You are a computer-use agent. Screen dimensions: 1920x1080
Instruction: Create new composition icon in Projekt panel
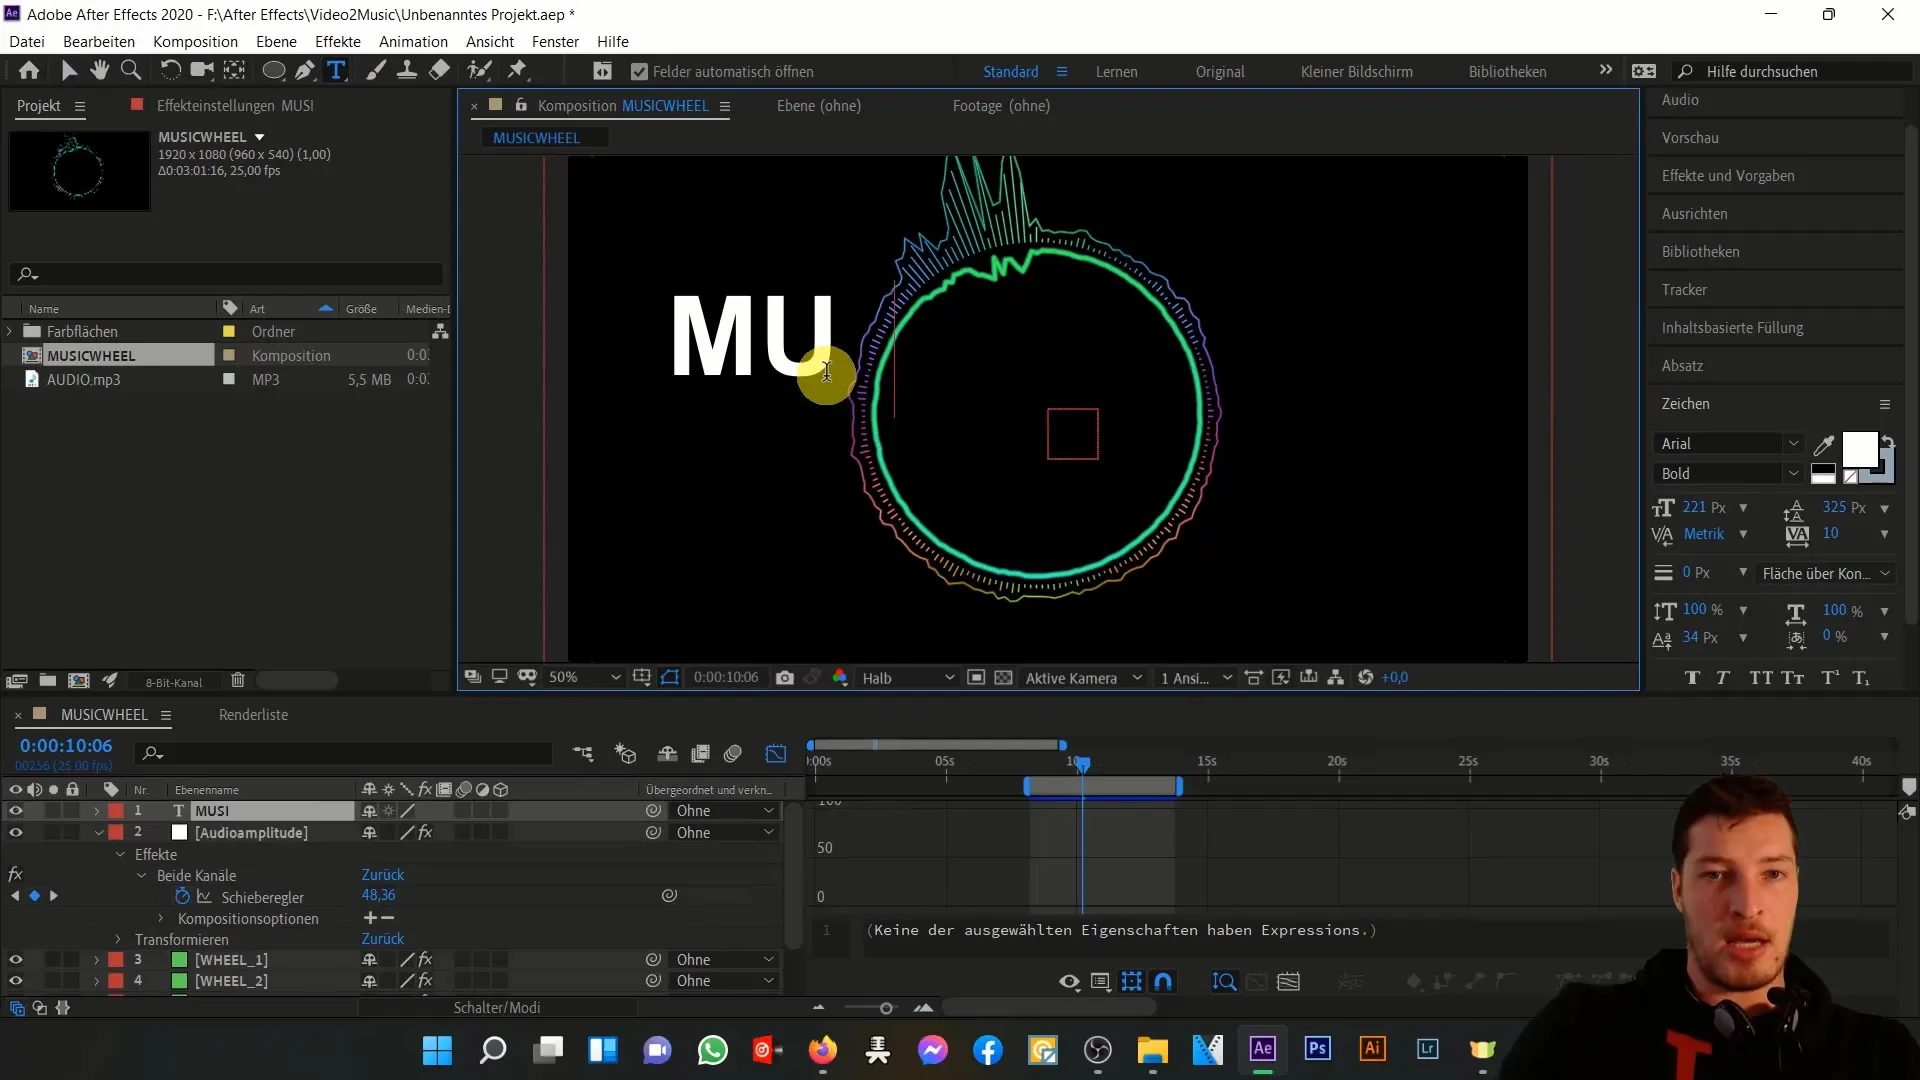click(x=78, y=681)
